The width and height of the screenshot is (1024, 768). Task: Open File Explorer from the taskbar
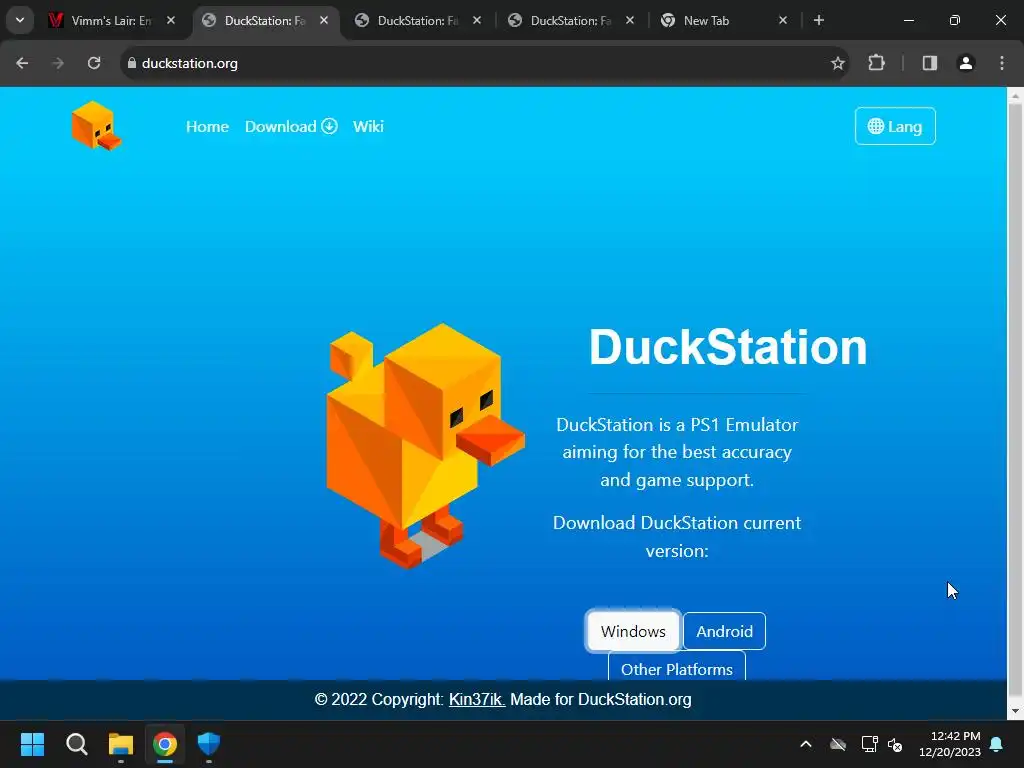click(x=121, y=744)
